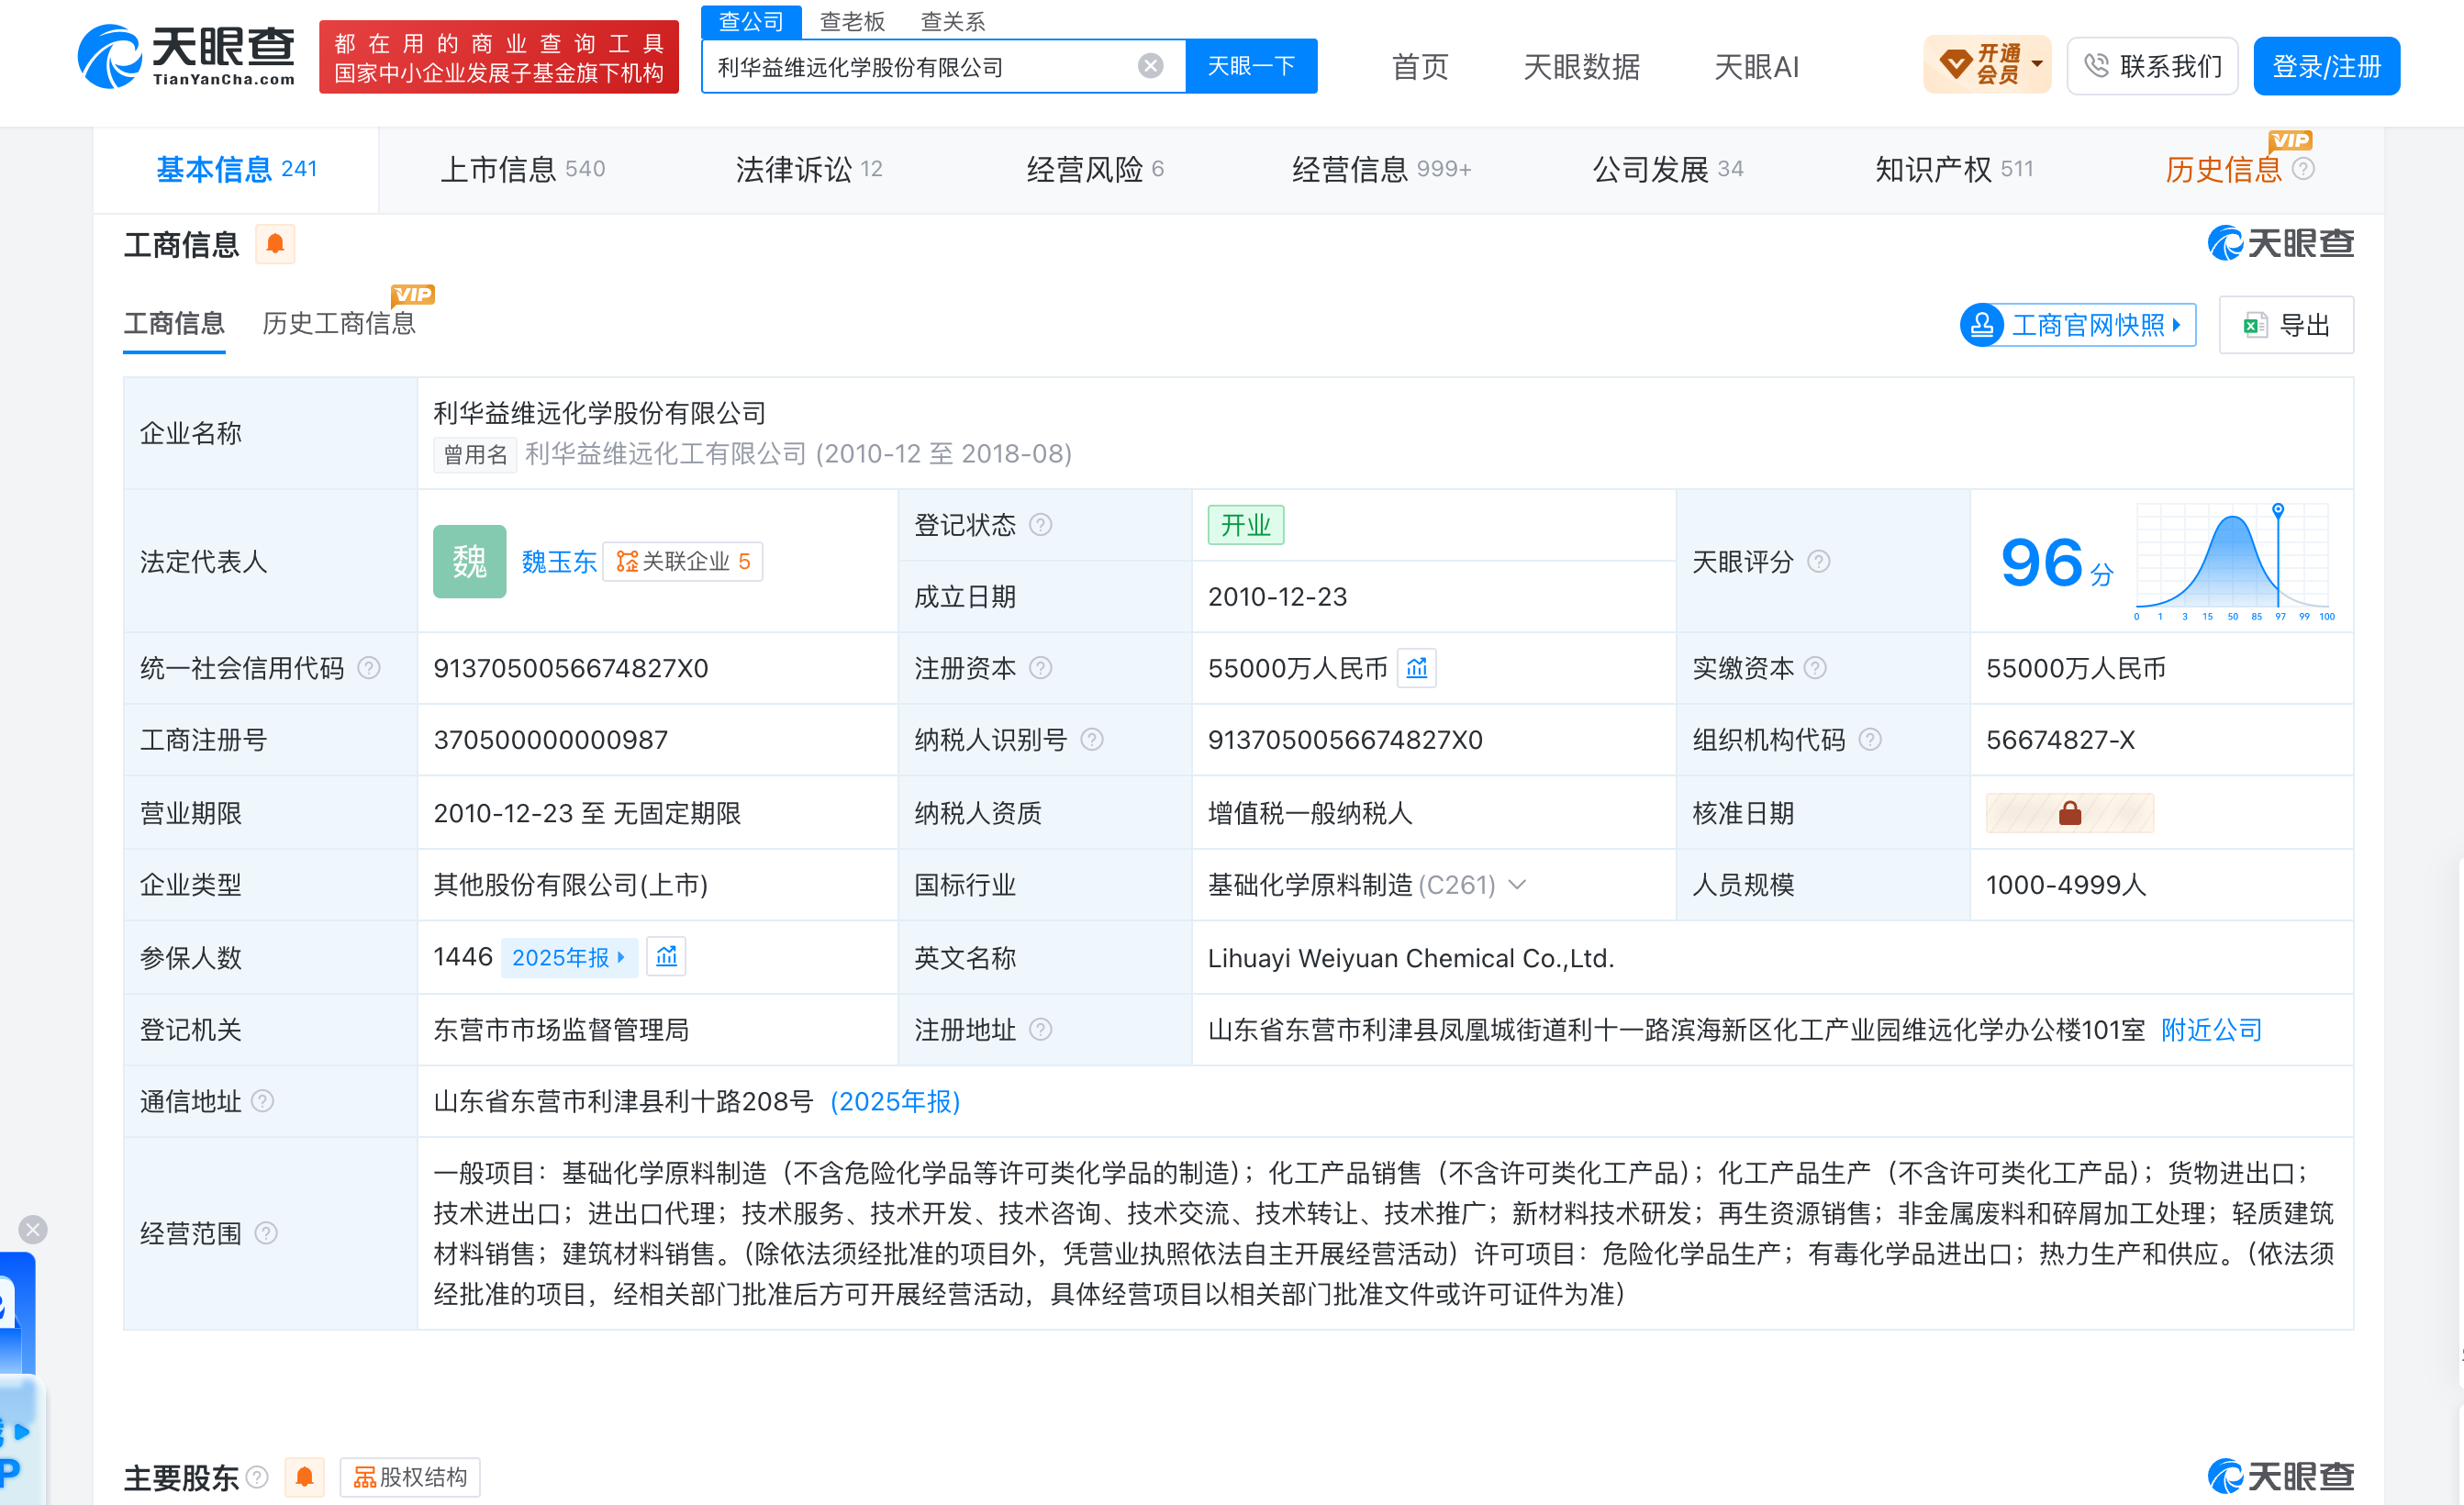The width and height of the screenshot is (2464, 1505).
Task: Switch to 上市信息 tab
Action: [x=523, y=169]
